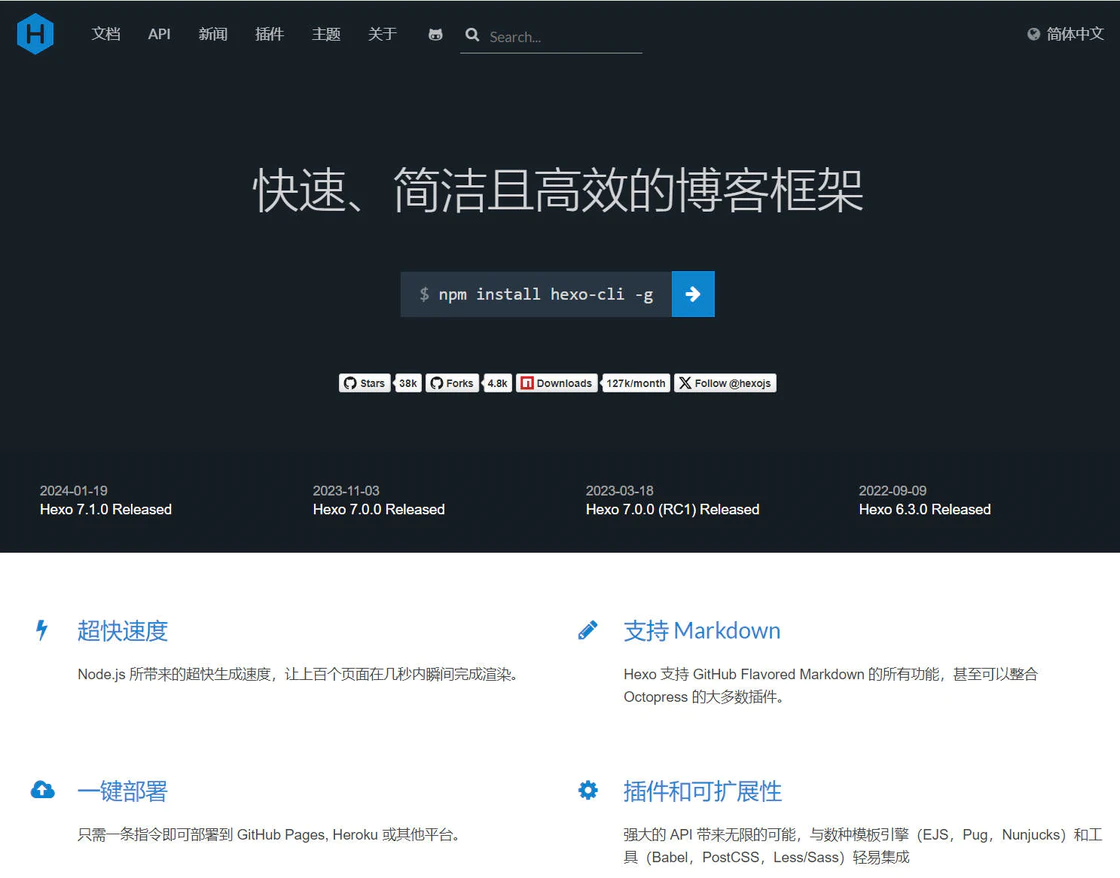The height and width of the screenshot is (878, 1120).
Task: Open the 文档 menu item
Action: coord(106,34)
